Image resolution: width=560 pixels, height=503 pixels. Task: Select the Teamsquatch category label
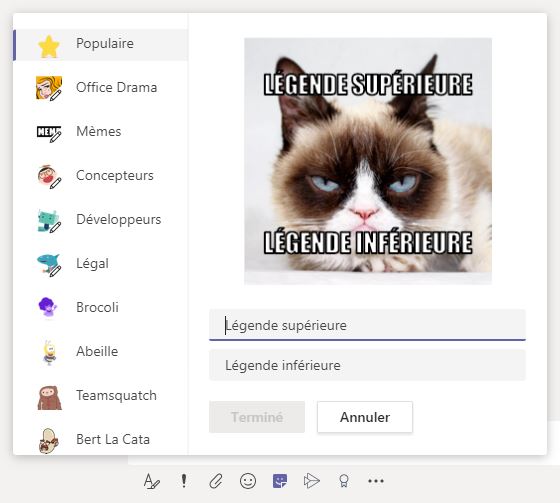[x=116, y=395]
